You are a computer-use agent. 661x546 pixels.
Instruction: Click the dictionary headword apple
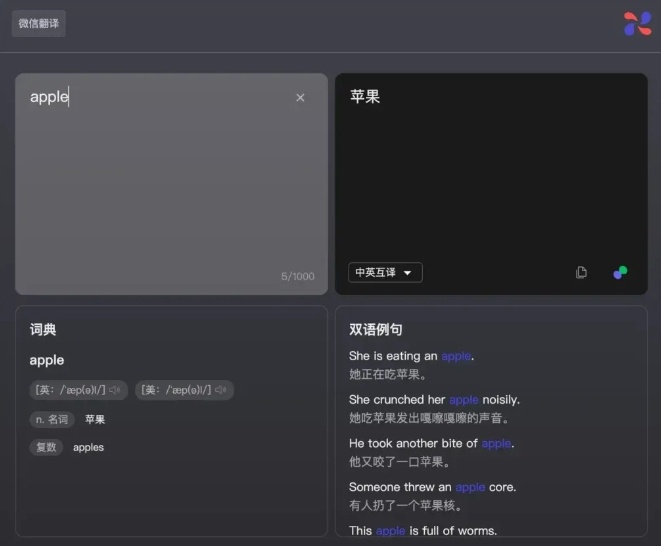pos(47,360)
